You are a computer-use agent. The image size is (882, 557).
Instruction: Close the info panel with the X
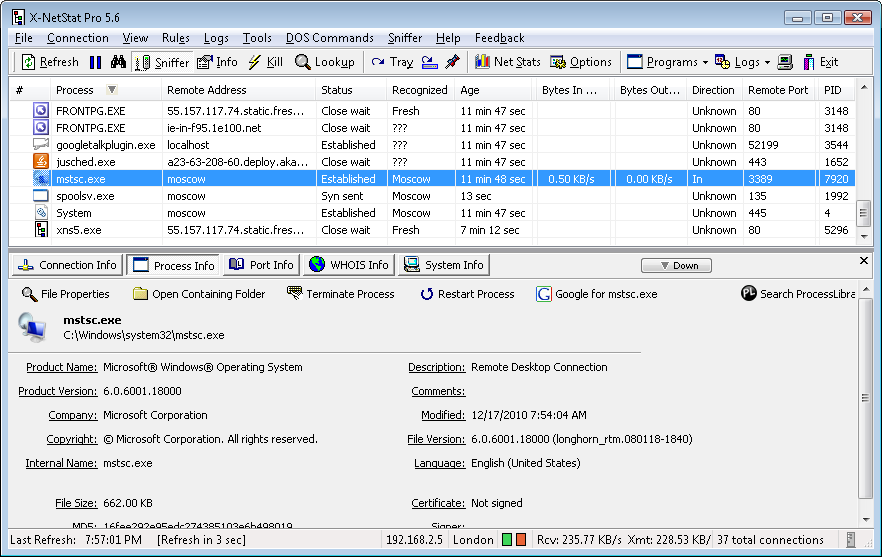[x=864, y=260]
